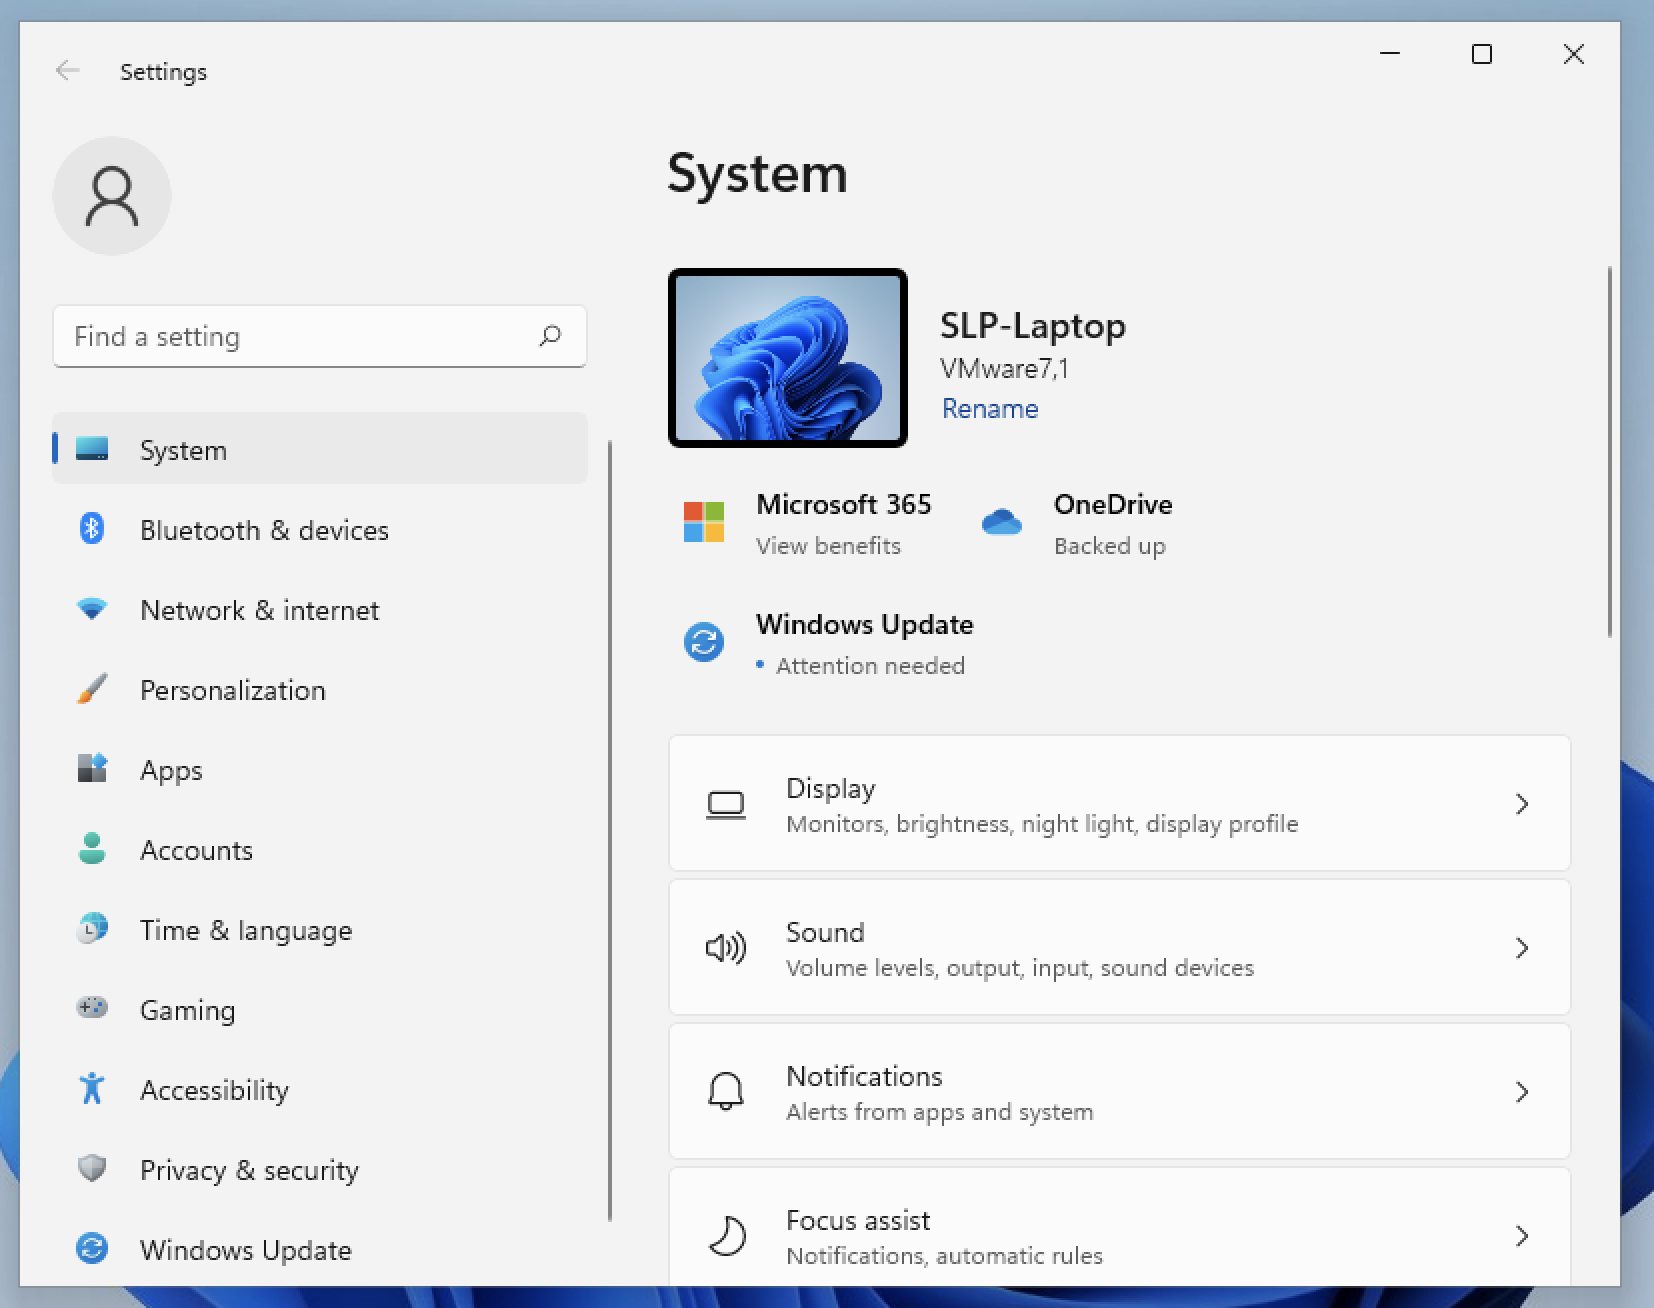Click the Apps grid icon in sidebar
Viewport: 1654px width, 1308px height.
[x=92, y=768]
